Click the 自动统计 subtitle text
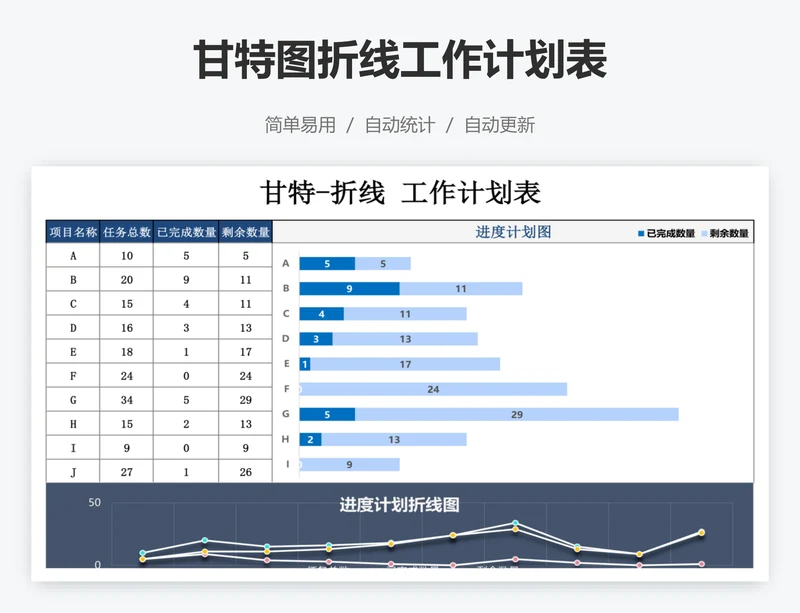Image resolution: width=800 pixels, height=613 pixels. point(399,125)
